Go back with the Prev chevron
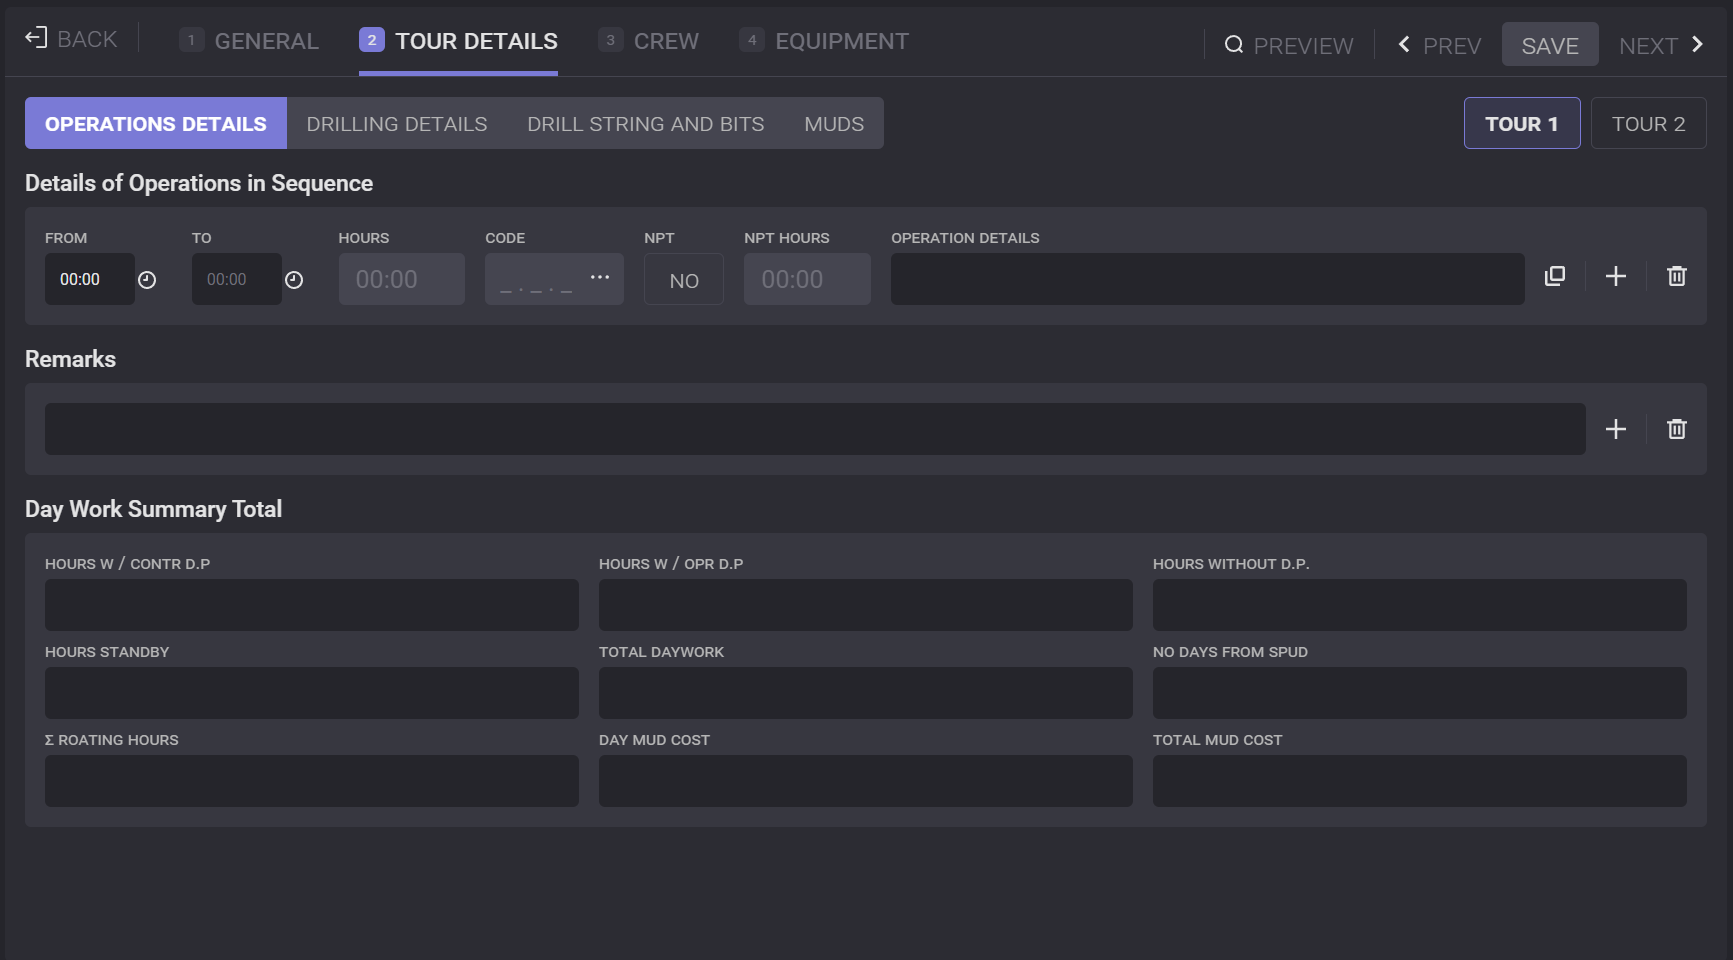Screen dimensions: 1733x960 pyautogui.click(x=1405, y=45)
